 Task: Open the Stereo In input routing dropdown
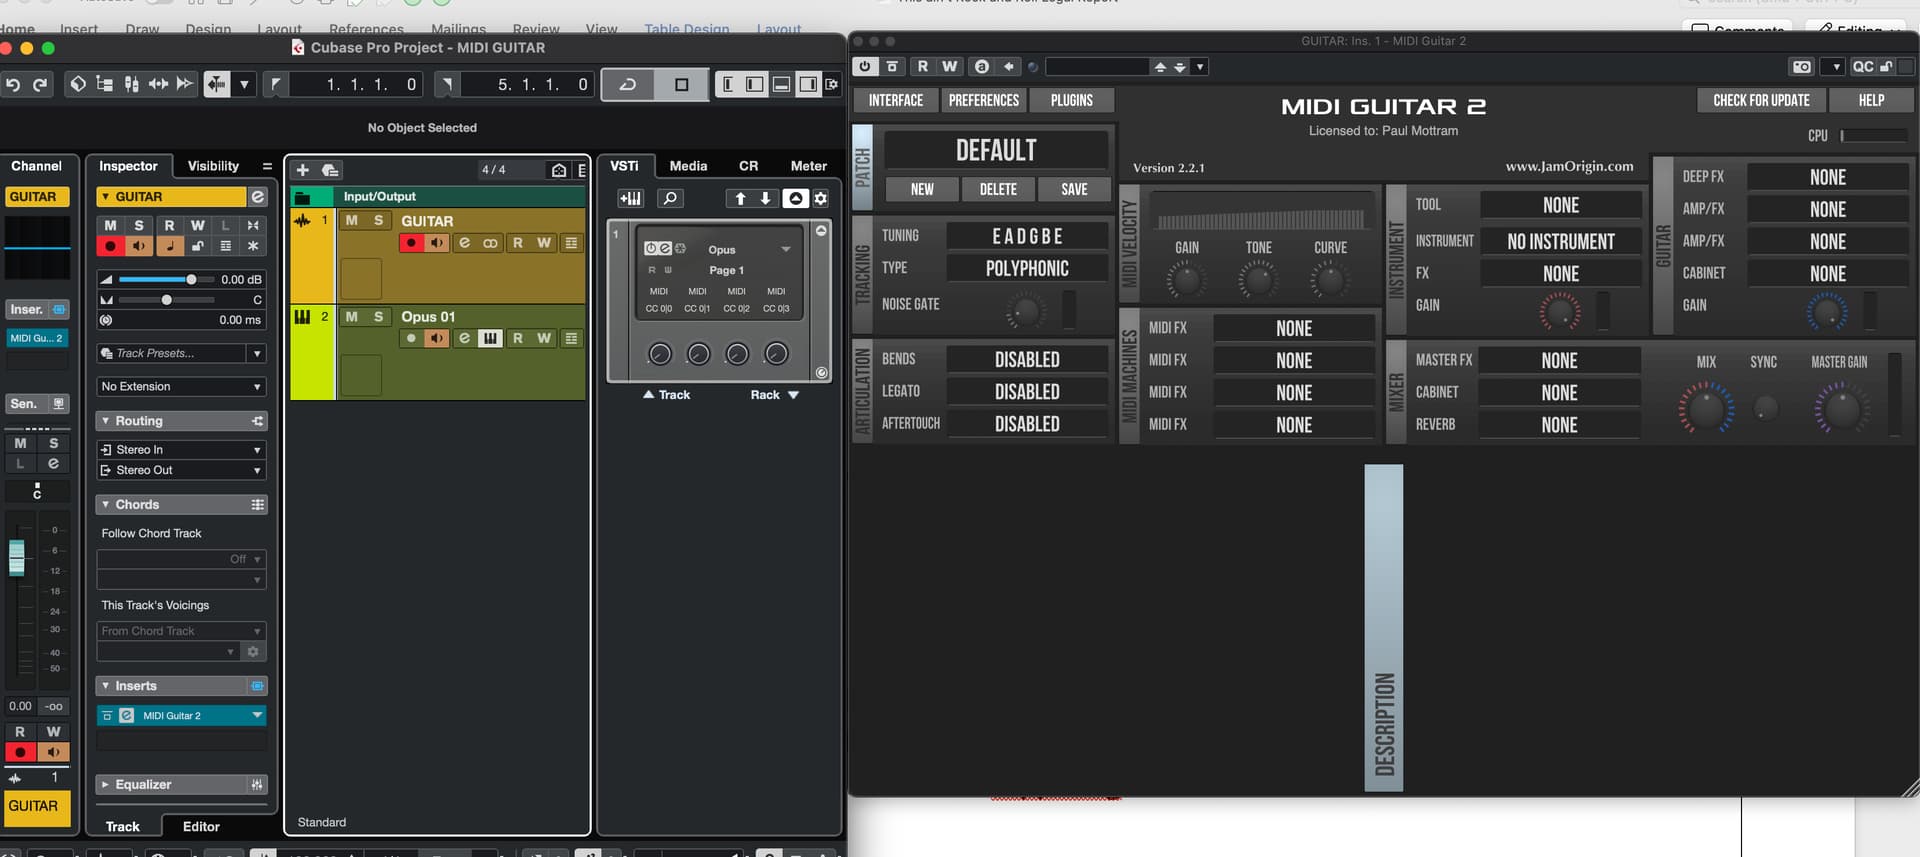181,450
